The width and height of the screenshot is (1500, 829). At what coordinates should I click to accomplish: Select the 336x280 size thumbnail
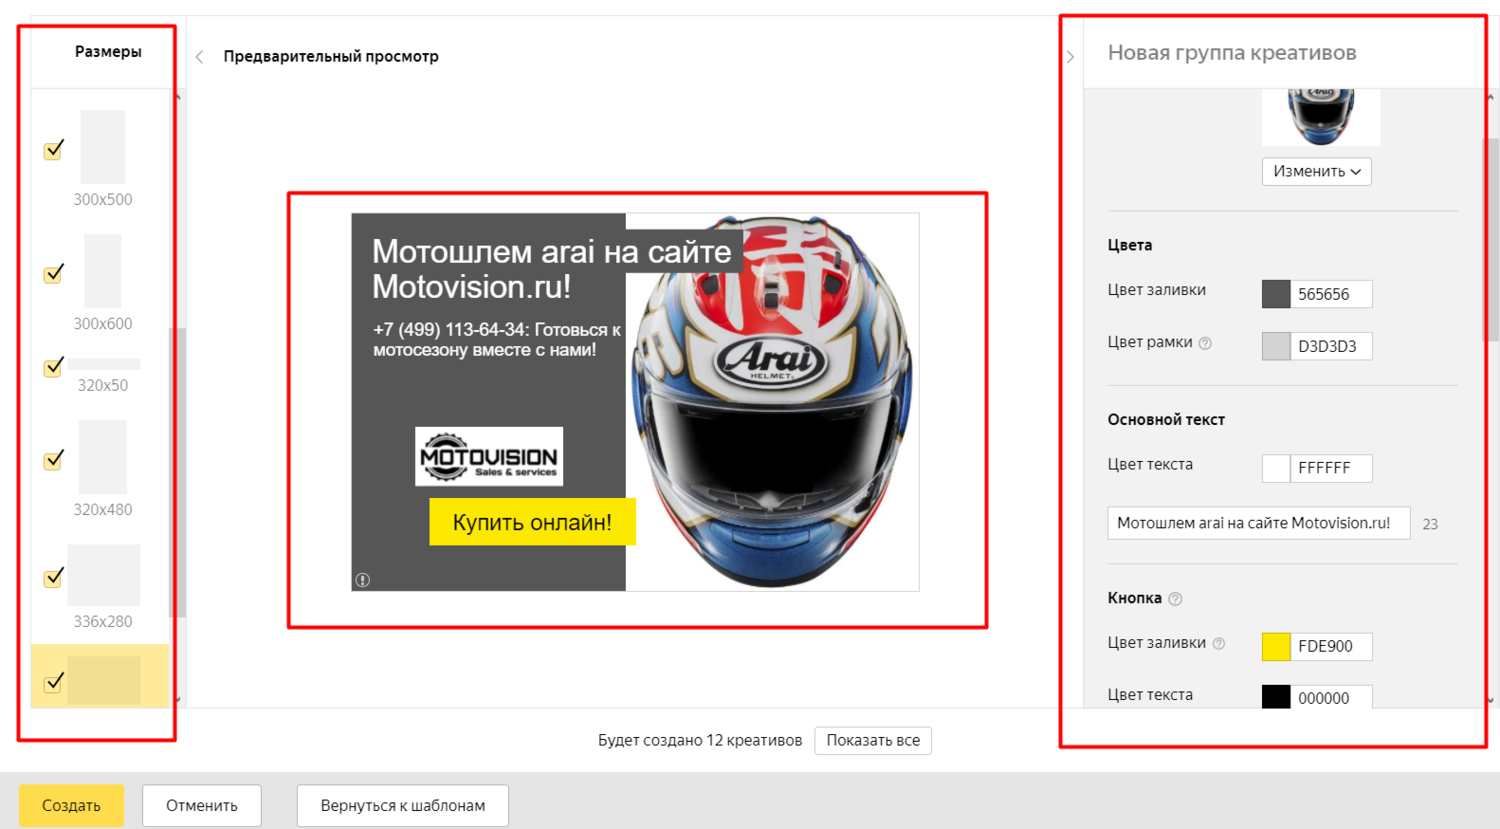point(104,575)
